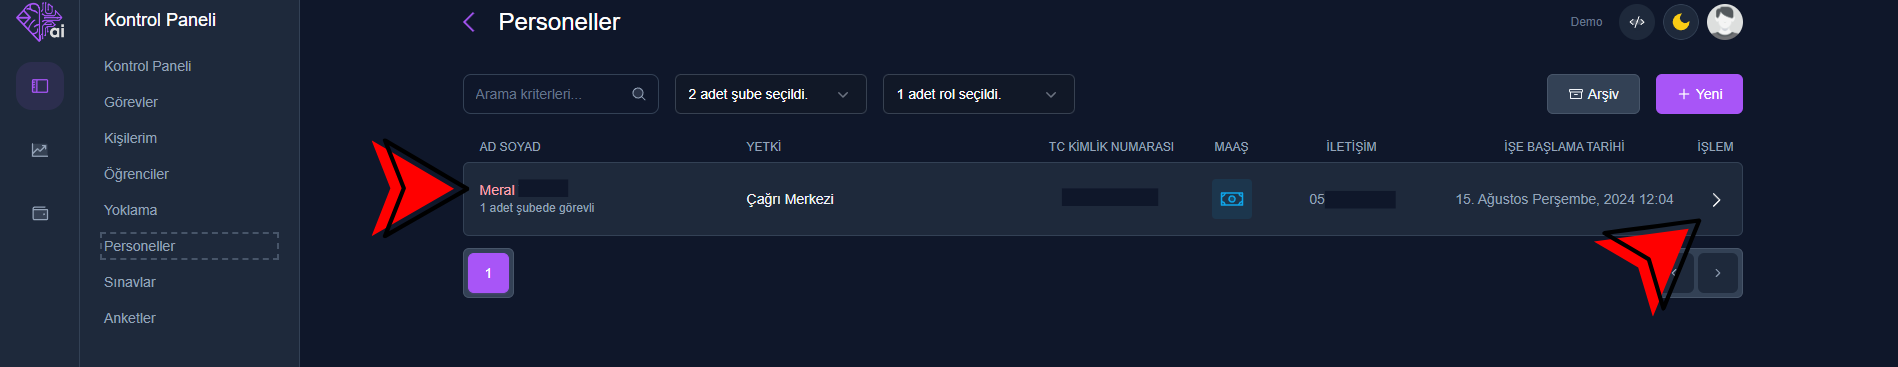Expand the '2 adet şube seçildi' dropdown
1898x367 pixels.
click(771, 94)
